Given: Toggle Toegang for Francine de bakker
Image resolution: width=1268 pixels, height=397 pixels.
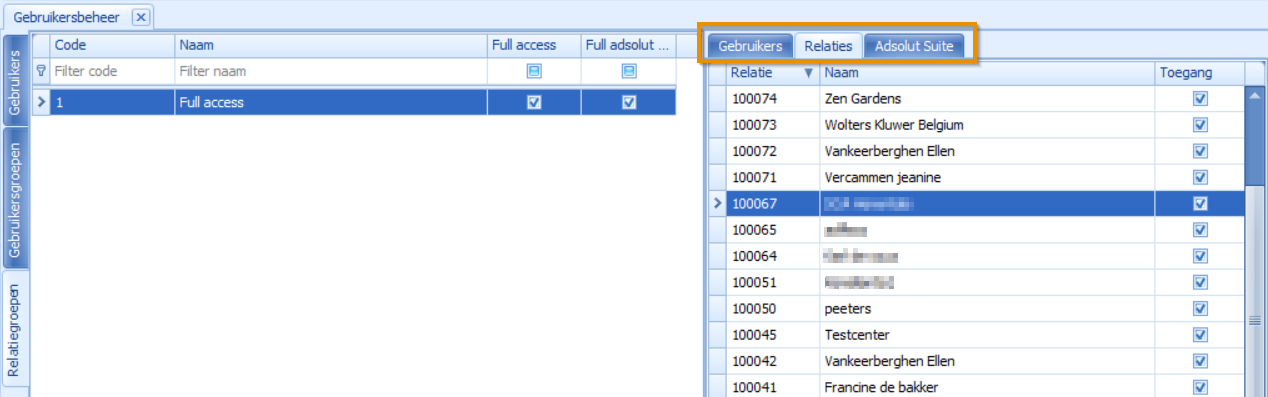Looking at the screenshot, I should click(x=1200, y=386).
